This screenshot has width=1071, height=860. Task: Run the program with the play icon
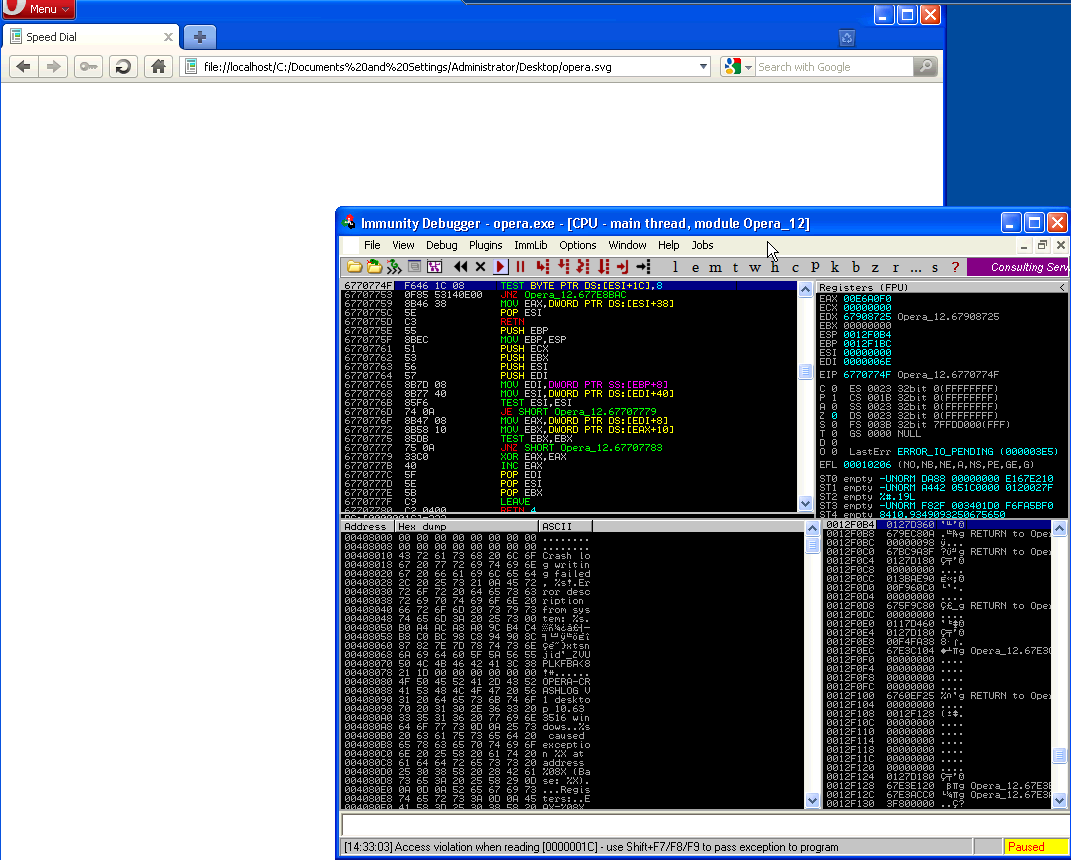[x=501, y=267]
